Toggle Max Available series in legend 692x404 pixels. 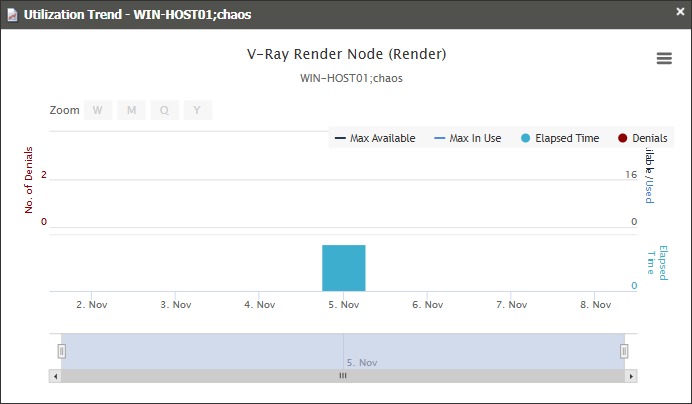pos(374,138)
